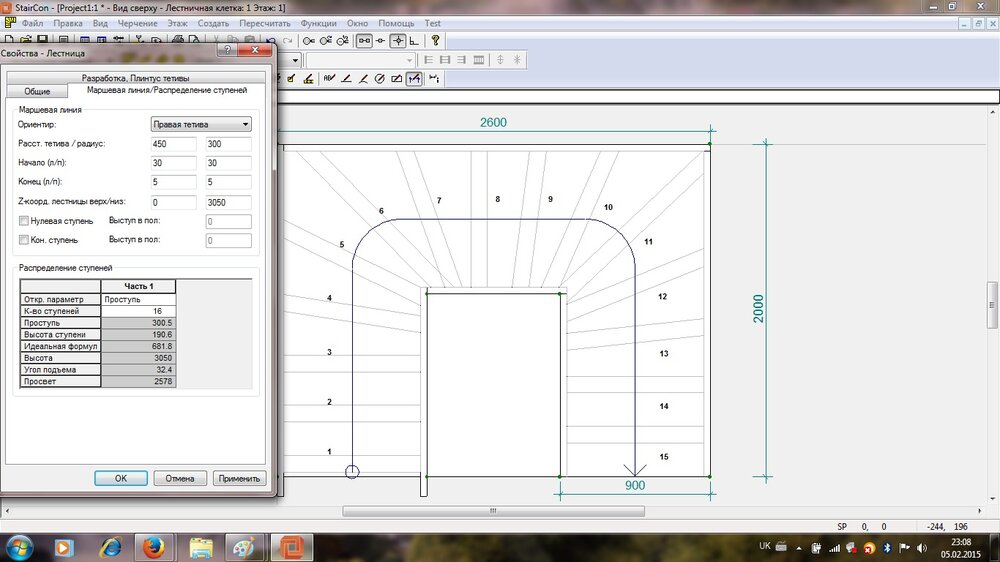The image size is (1000, 562).
Task: Open the Ориентир dropdown Правая тетива
Action: 200,124
